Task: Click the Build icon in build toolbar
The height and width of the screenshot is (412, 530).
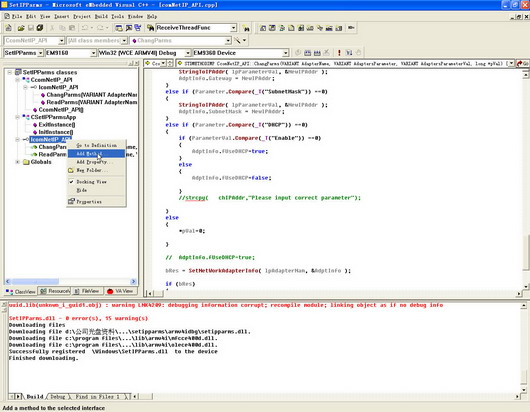Action: click(317, 53)
